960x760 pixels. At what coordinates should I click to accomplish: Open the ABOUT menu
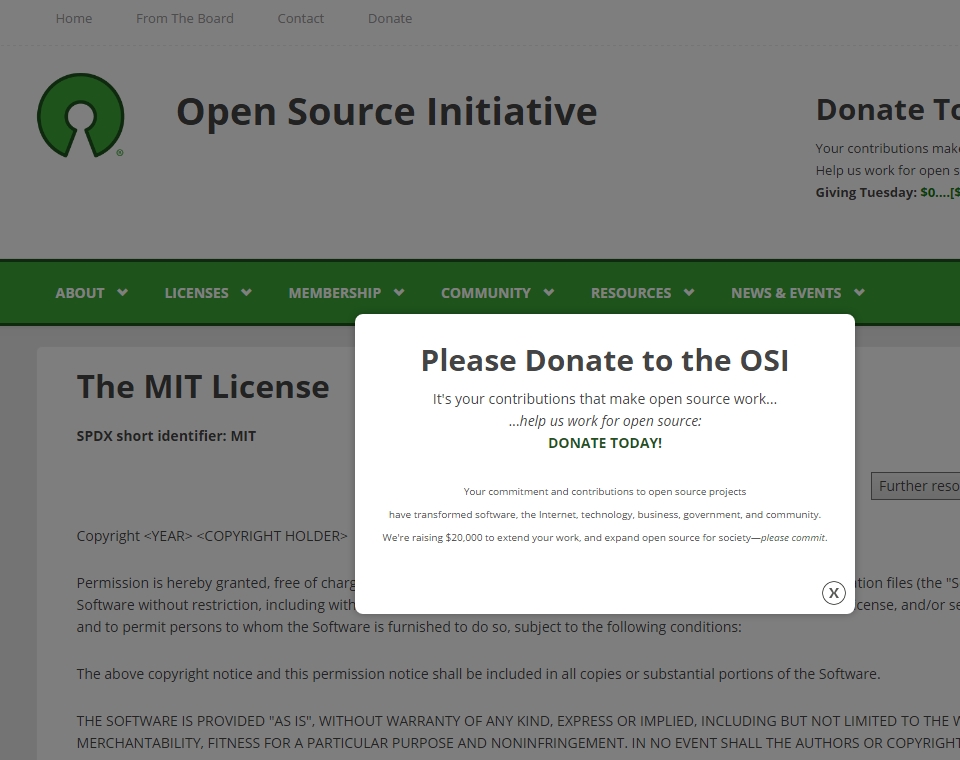[x=80, y=293]
